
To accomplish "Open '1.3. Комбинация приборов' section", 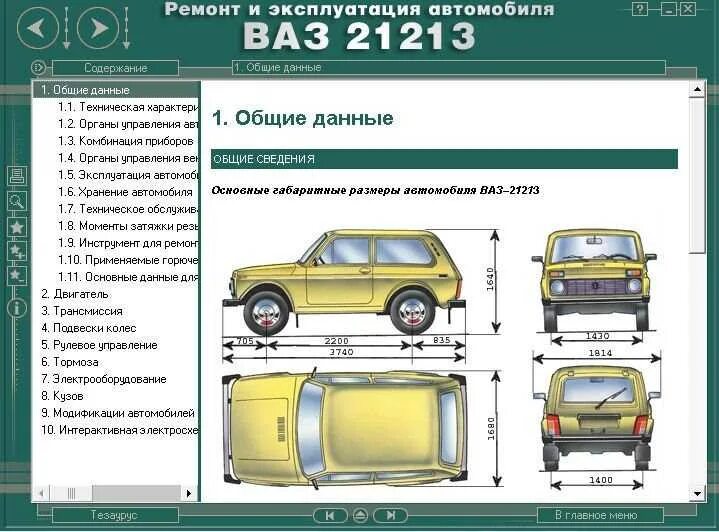I will (126, 141).
